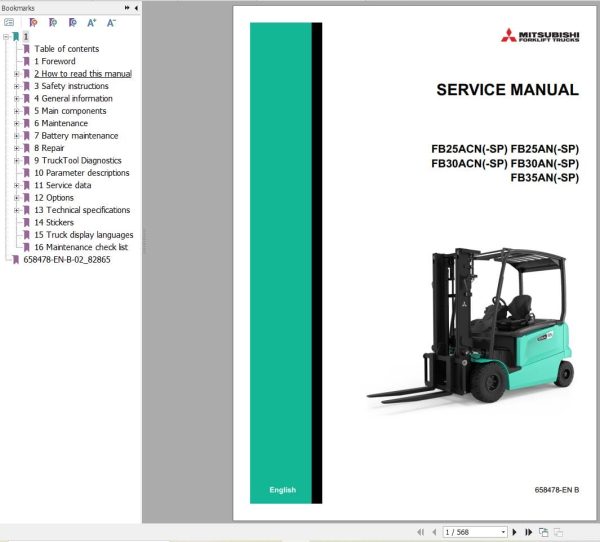Click the bookmark icon beside Table of contents
Viewport: 600px width, 542px height.
pyautogui.click(x=26, y=49)
